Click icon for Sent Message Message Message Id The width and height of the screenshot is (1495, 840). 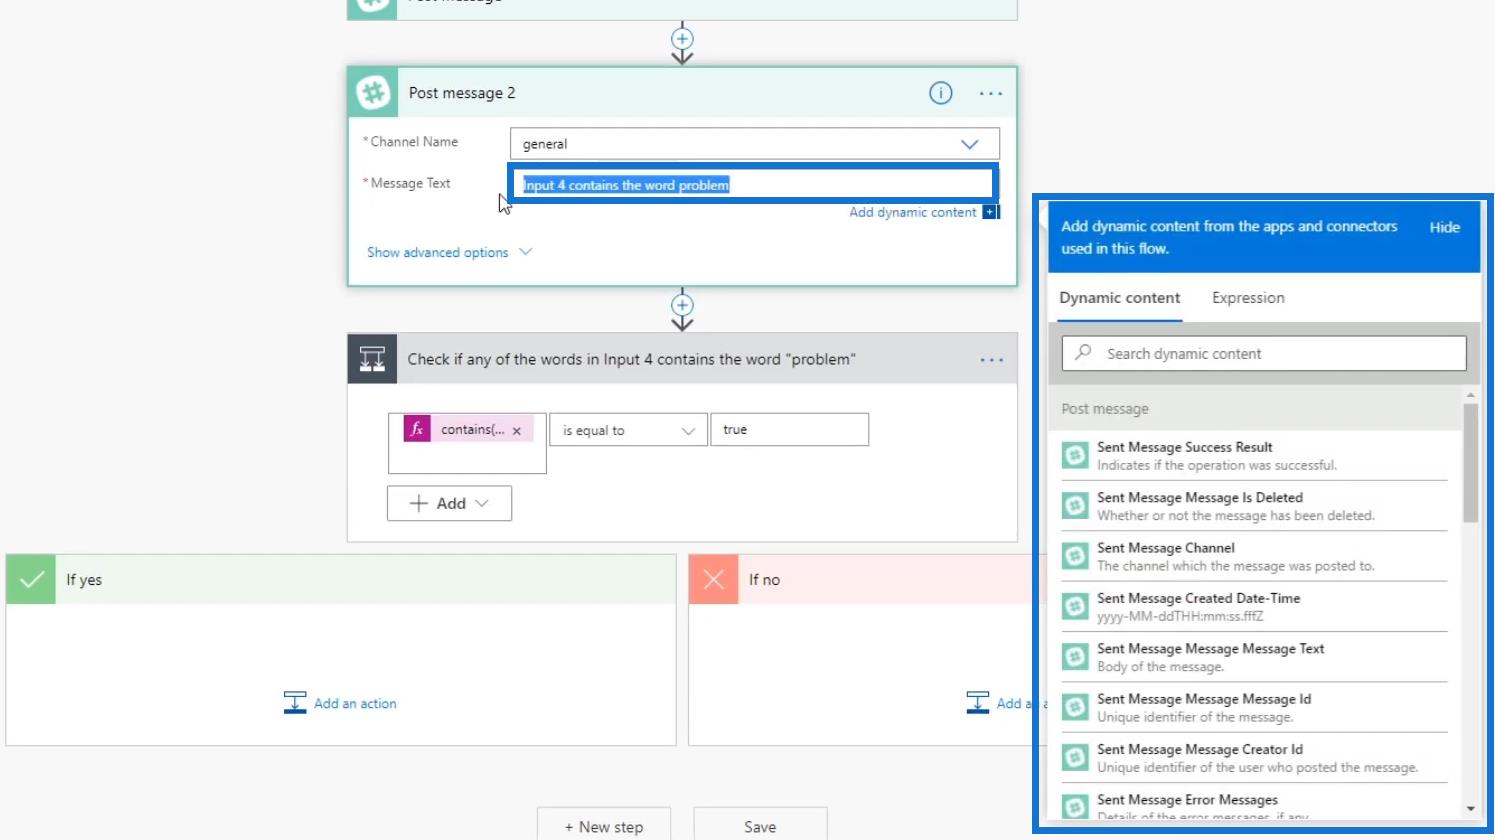pyautogui.click(x=1075, y=707)
